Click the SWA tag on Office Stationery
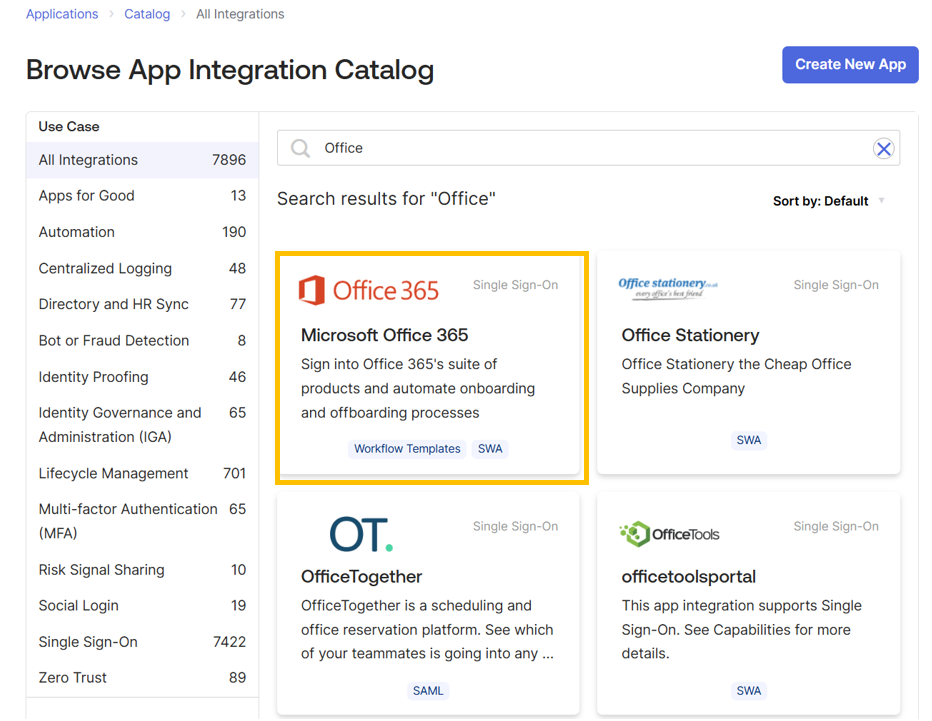Screen dimensions: 932x721 (x=748, y=440)
